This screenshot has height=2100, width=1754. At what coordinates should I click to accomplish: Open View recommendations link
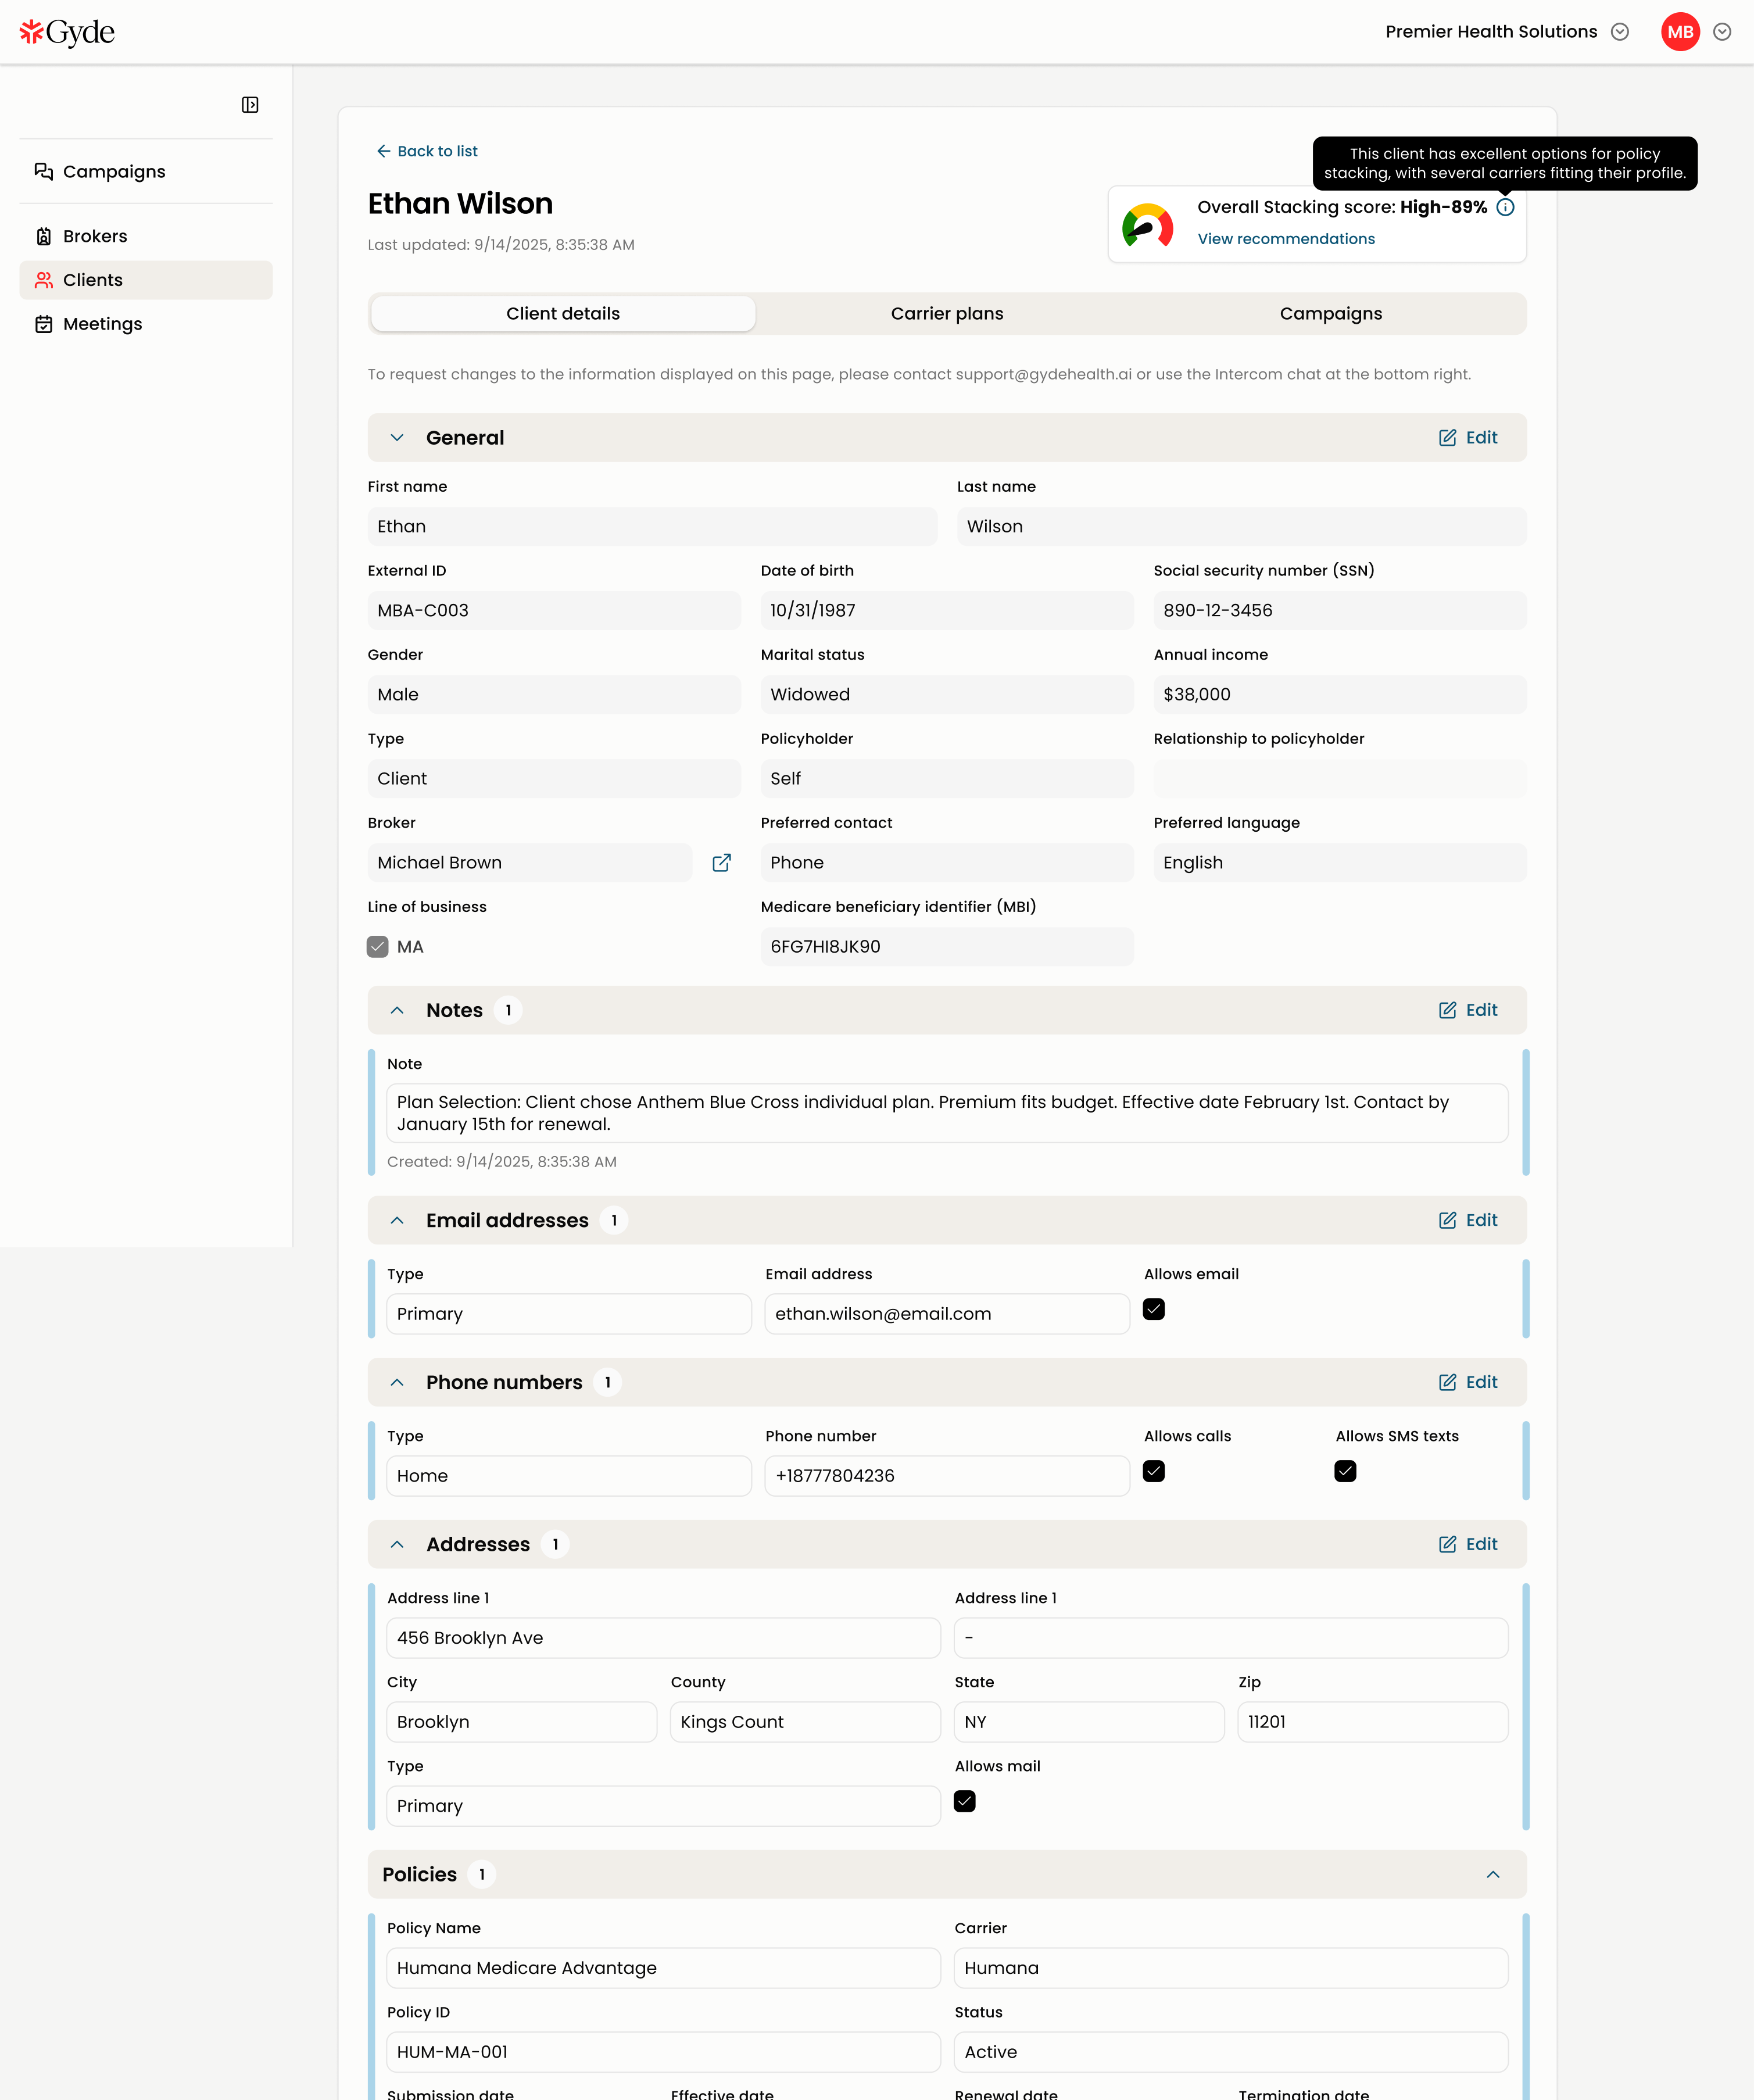click(1286, 239)
